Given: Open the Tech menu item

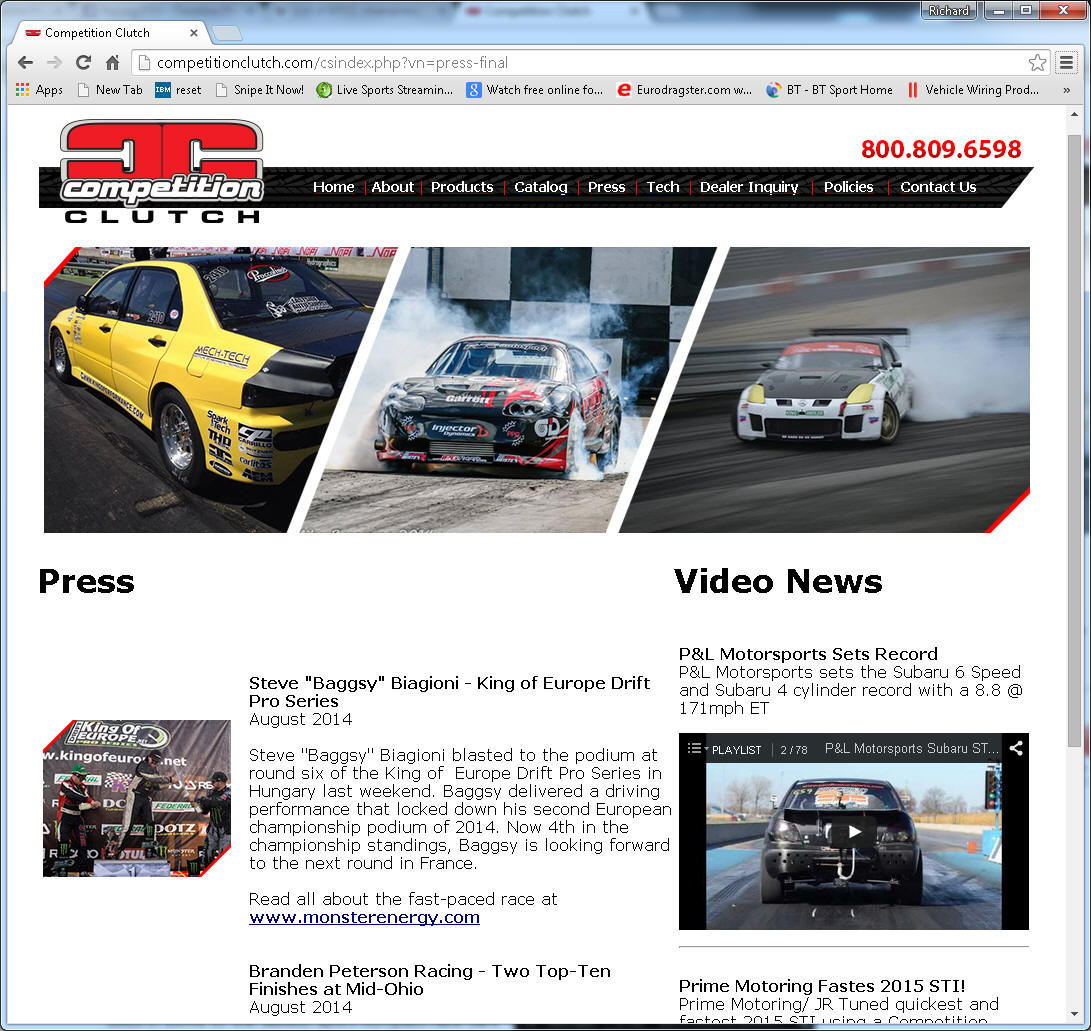Looking at the screenshot, I should [x=663, y=186].
